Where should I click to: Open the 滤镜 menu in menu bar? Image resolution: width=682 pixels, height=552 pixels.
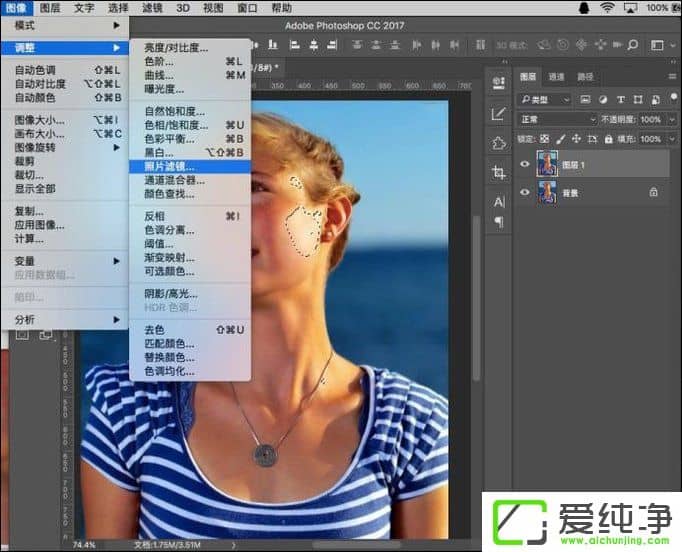click(152, 7)
